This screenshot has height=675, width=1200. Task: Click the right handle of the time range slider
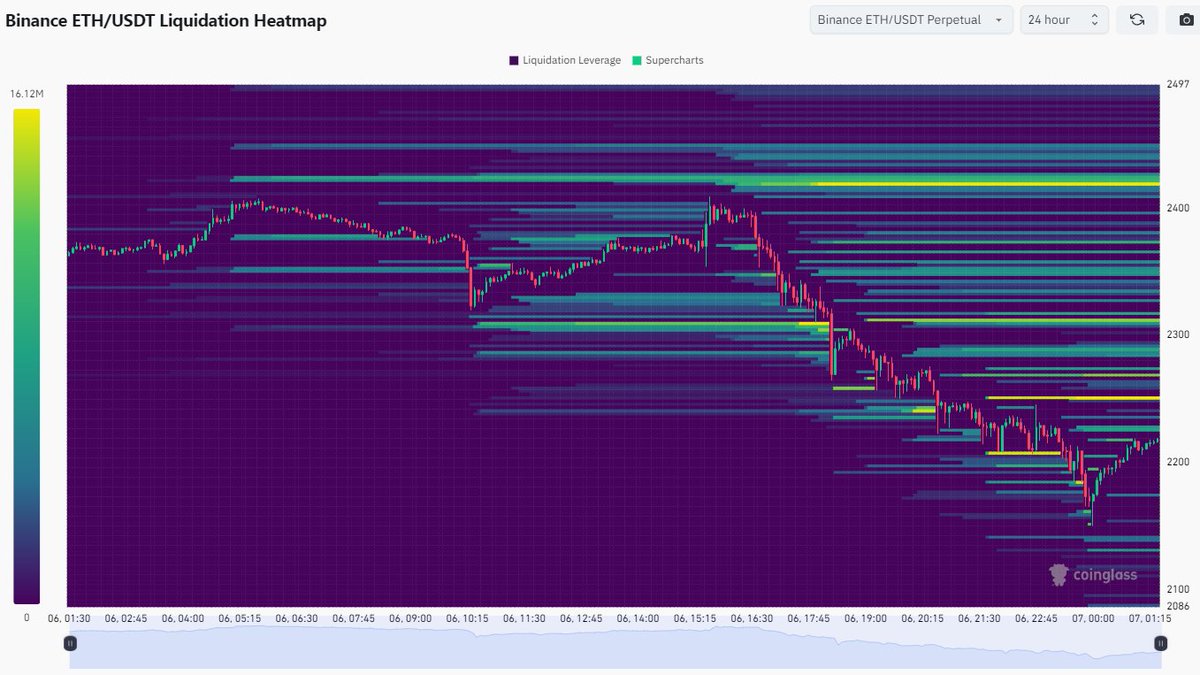[1160, 643]
